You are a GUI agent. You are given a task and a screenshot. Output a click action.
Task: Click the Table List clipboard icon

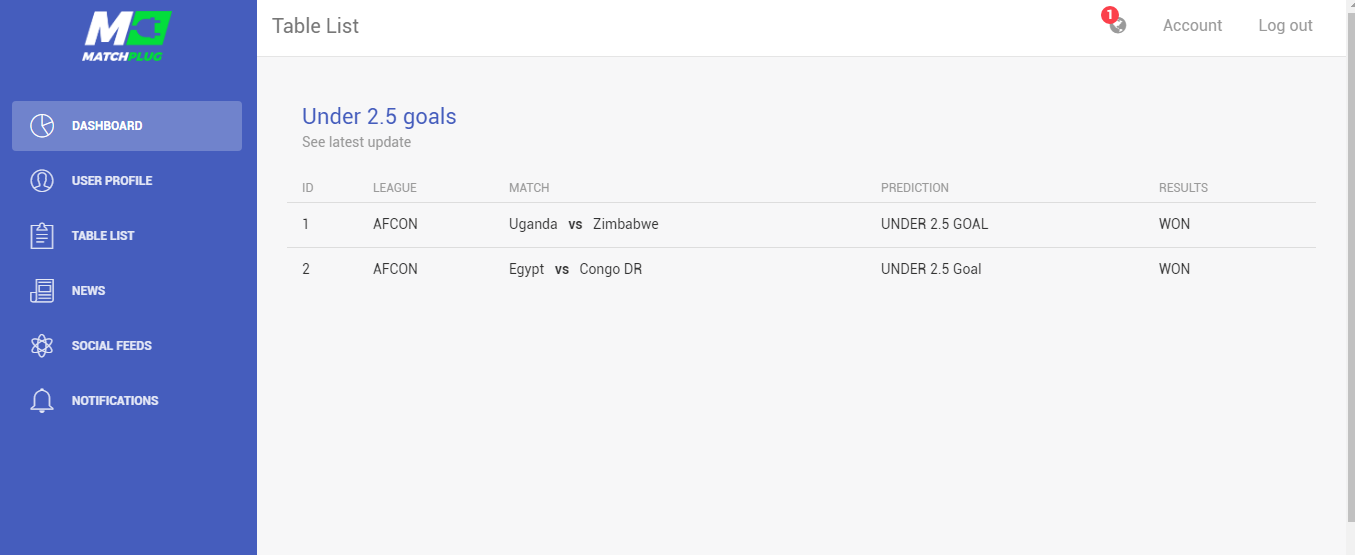[x=42, y=236]
